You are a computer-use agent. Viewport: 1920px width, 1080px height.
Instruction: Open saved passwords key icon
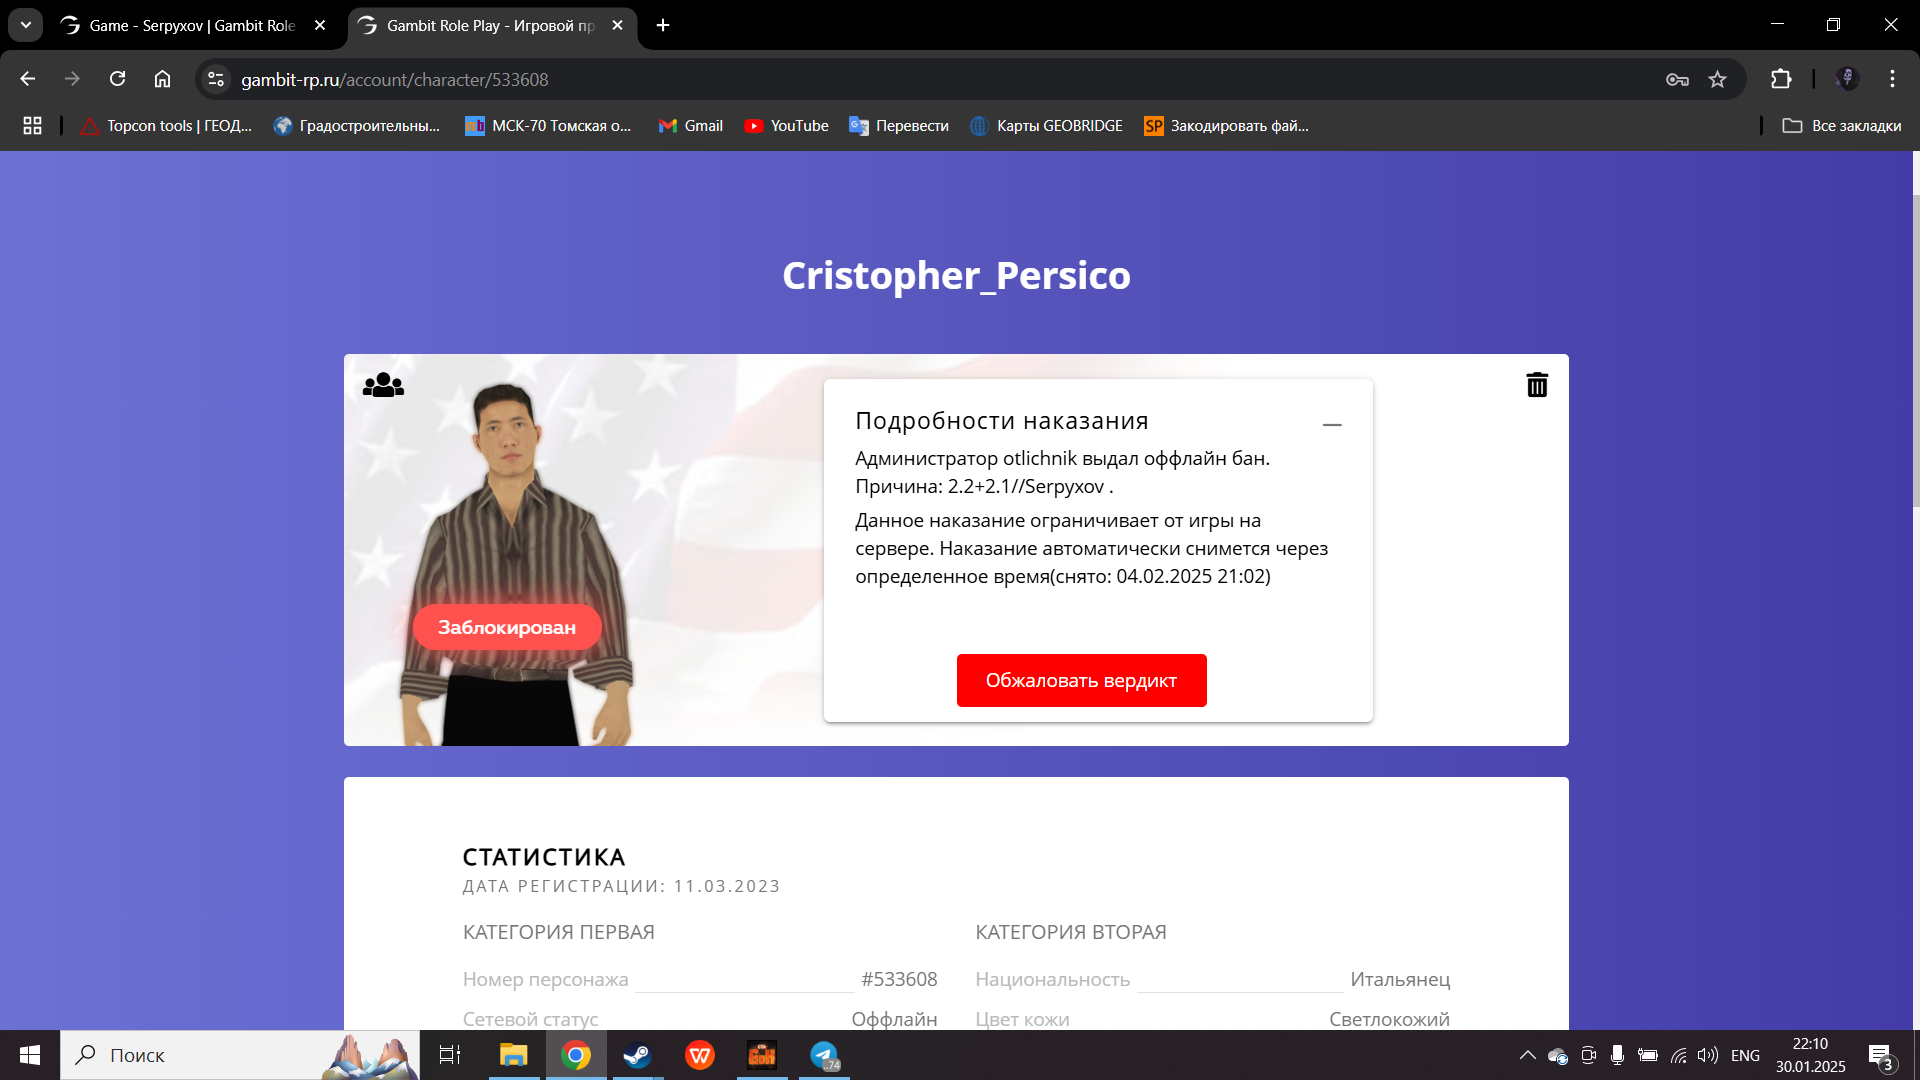click(1677, 79)
